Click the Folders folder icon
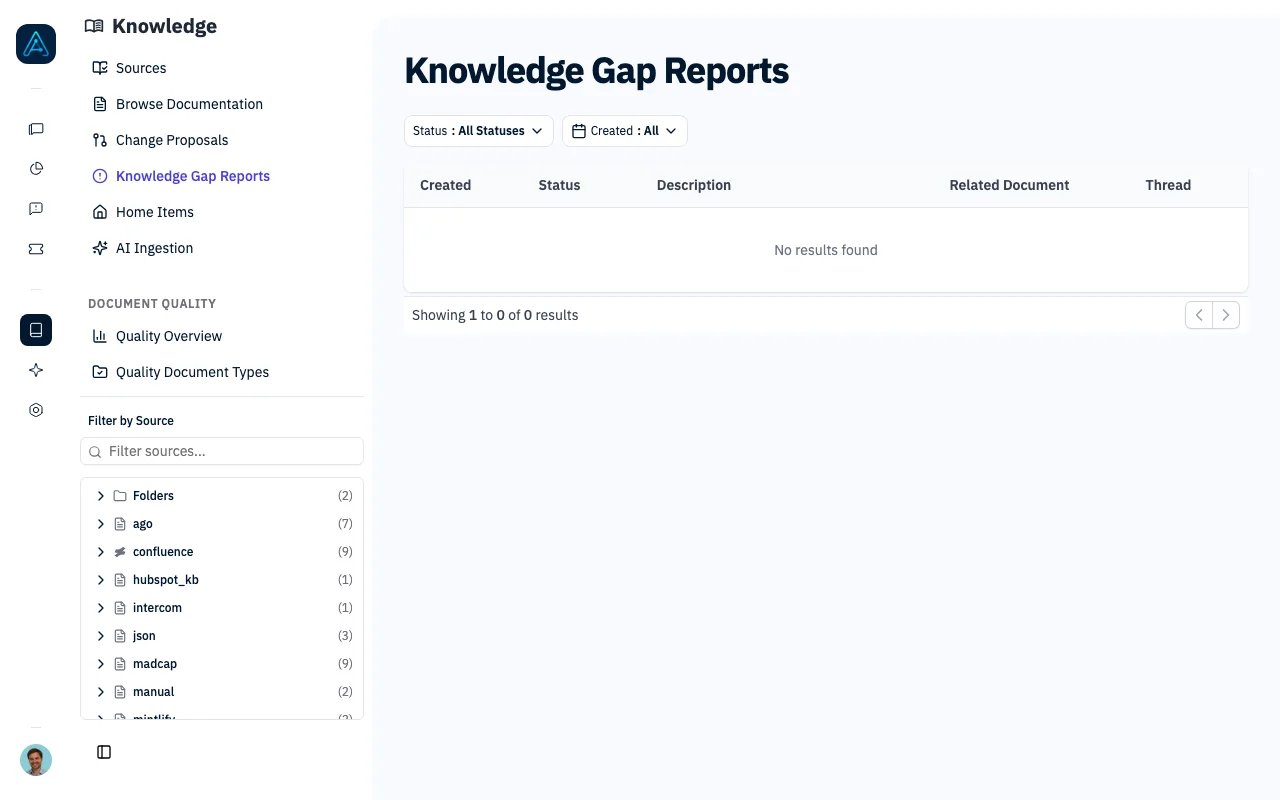 120,496
